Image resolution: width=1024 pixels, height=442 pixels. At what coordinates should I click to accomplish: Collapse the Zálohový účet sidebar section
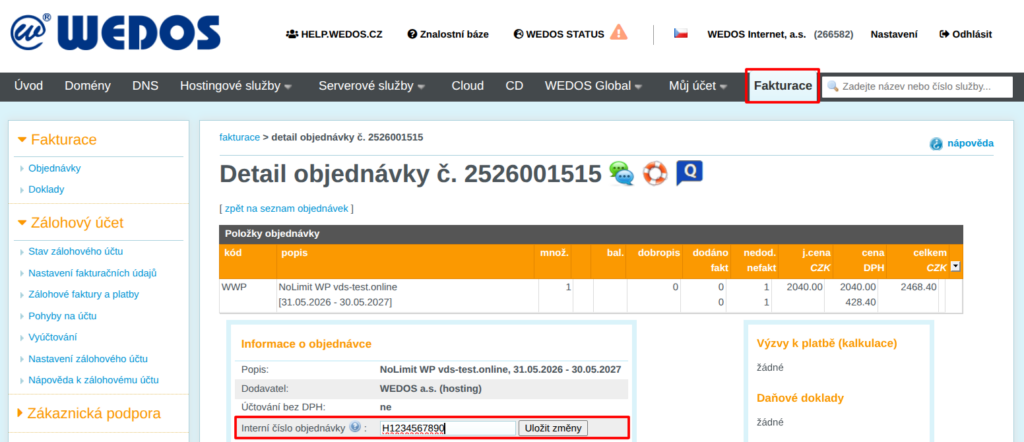(71, 223)
